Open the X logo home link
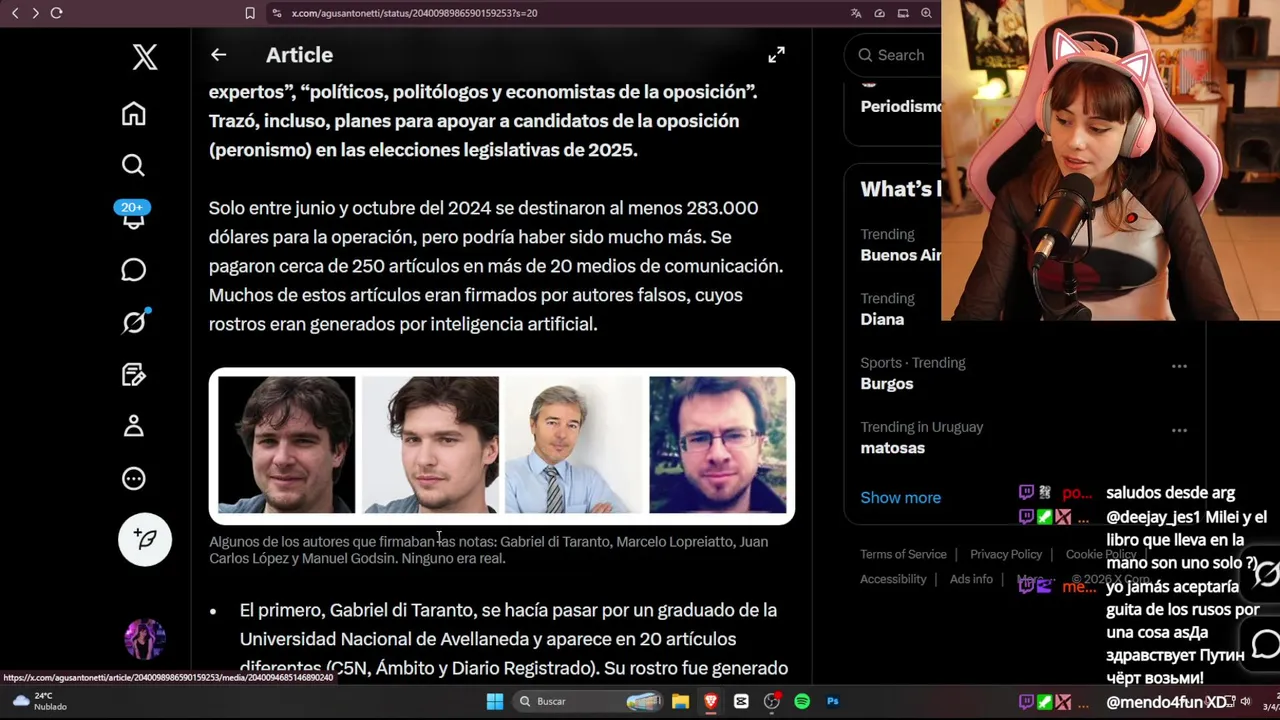Image resolution: width=1280 pixels, height=720 pixels. [145, 56]
